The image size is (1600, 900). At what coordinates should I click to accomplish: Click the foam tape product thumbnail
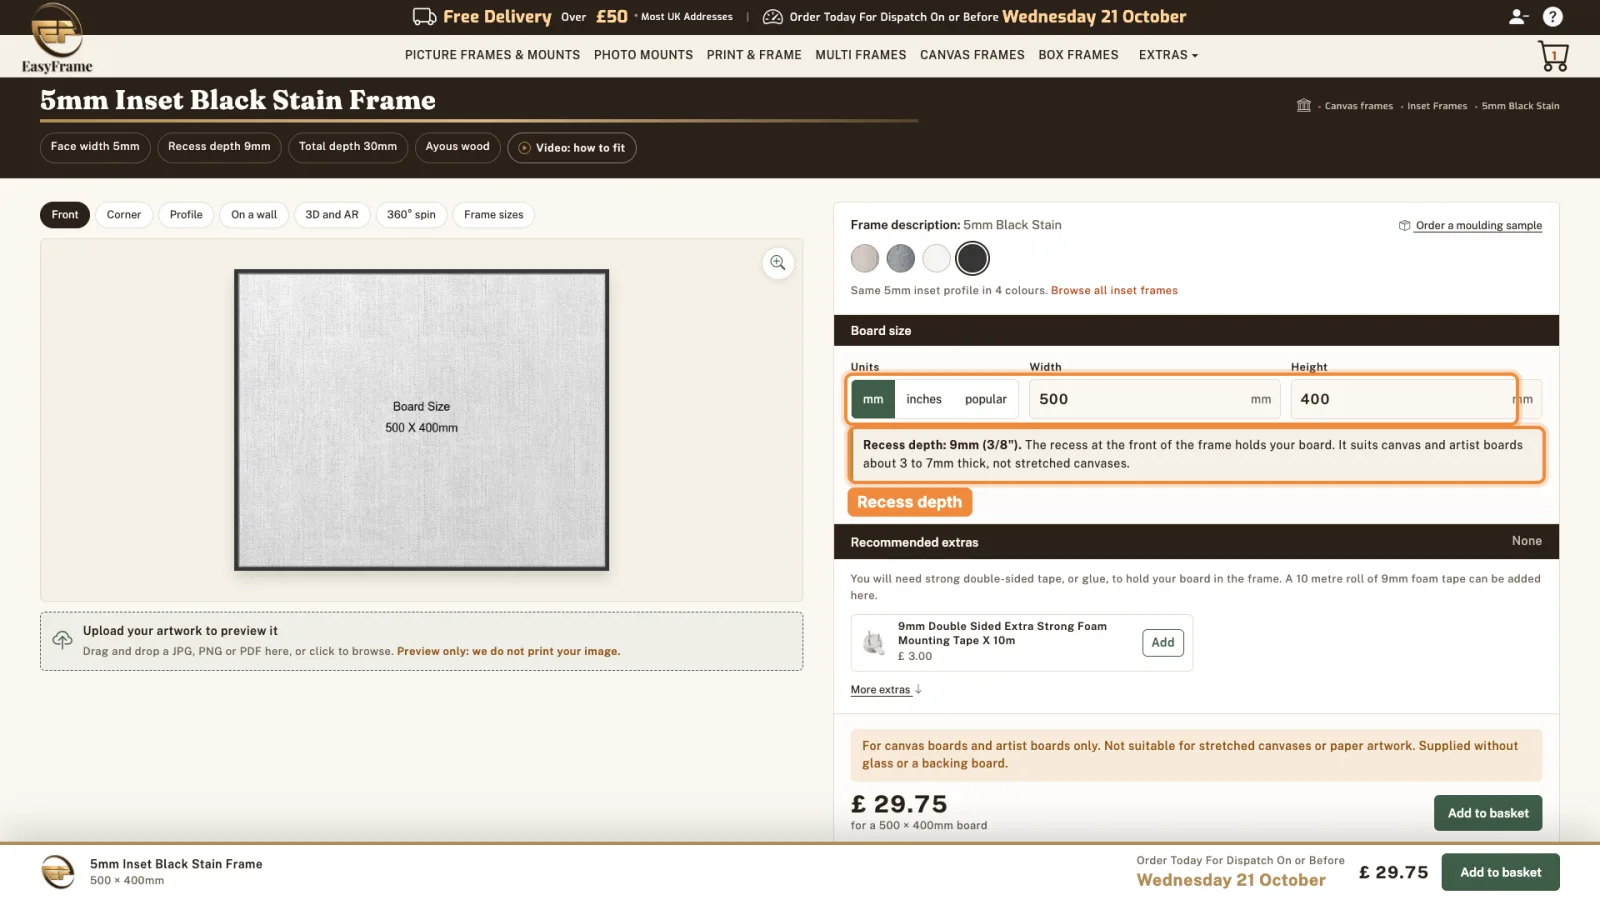coord(874,642)
